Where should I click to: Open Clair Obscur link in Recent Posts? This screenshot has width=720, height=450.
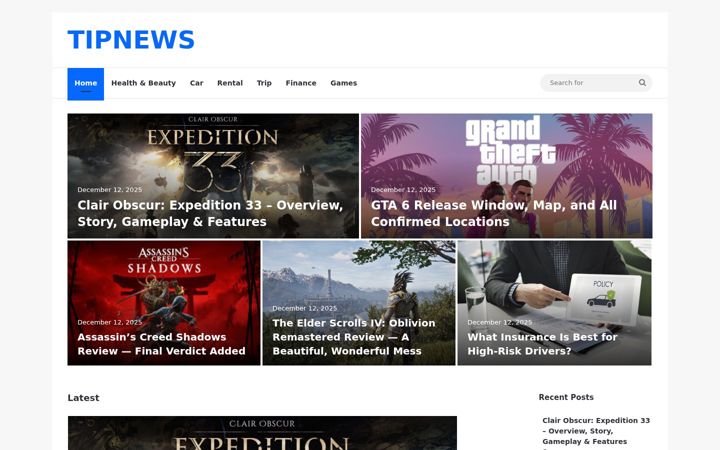coord(596,431)
